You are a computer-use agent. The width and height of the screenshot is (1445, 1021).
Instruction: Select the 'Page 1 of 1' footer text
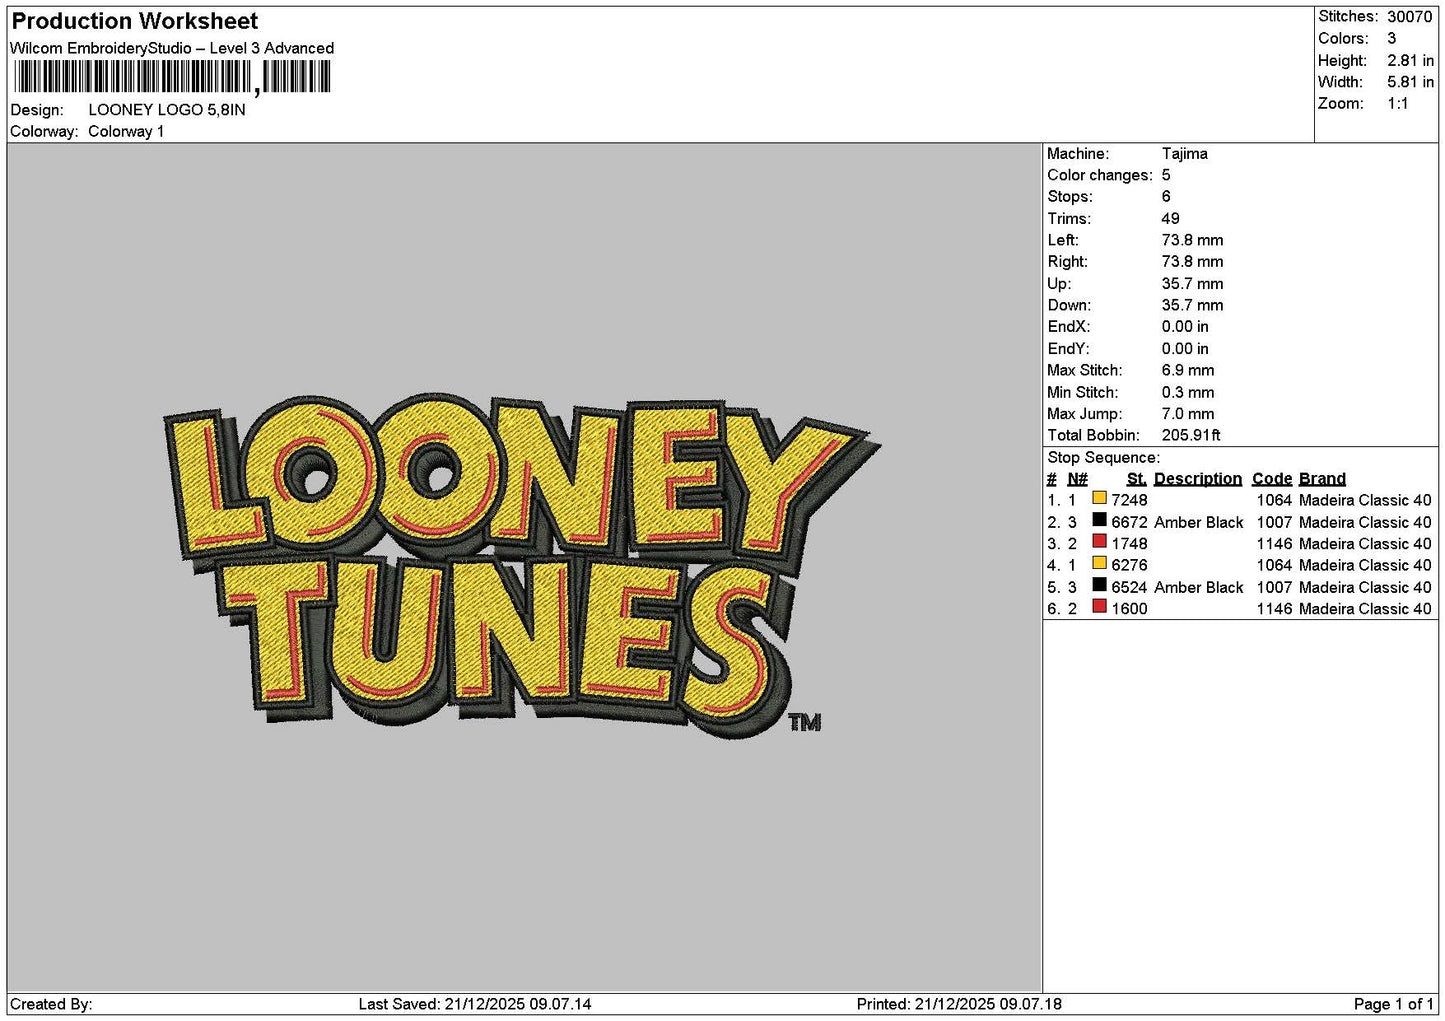[1393, 1004]
